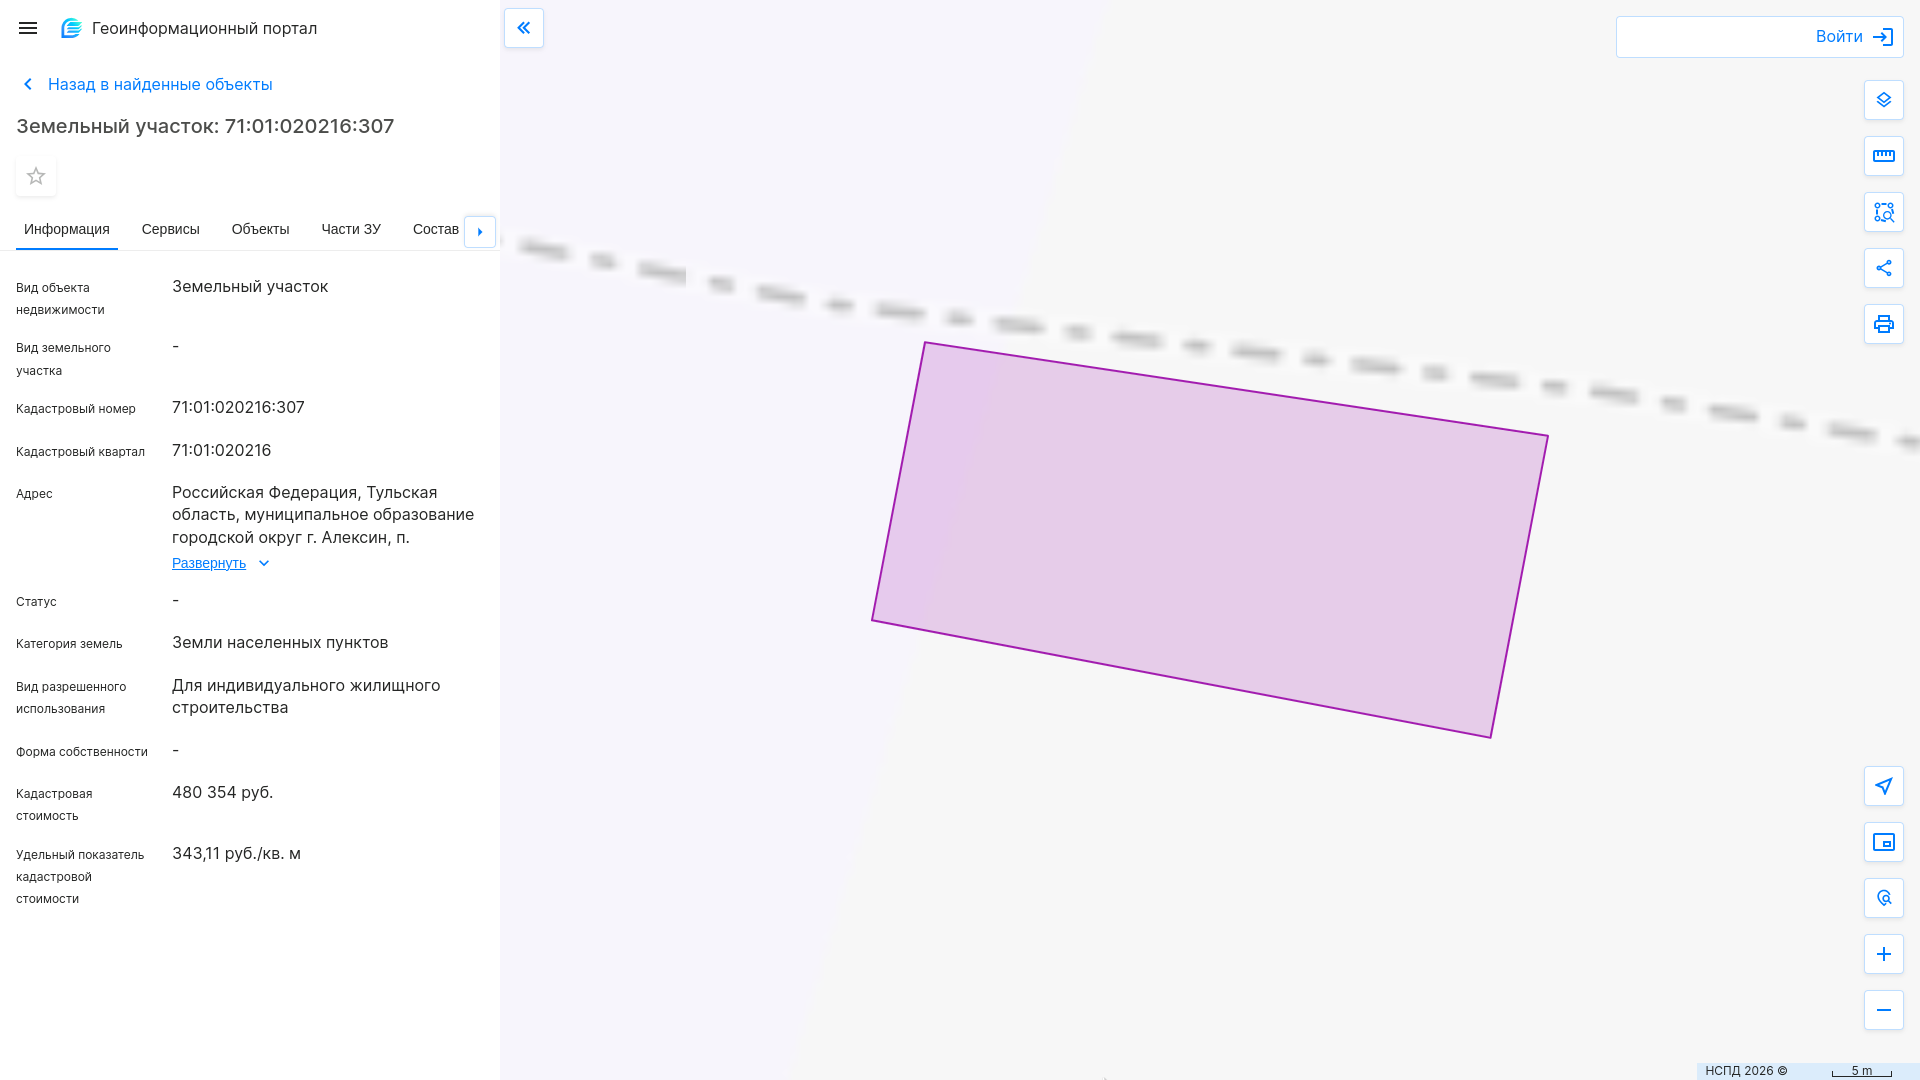Add parcel to favorites with star icon

pos(36,176)
